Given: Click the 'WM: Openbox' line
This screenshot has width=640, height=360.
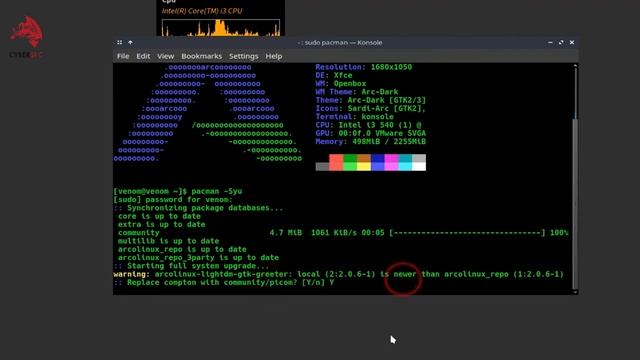Looking at the screenshot, I should [341, 83].
